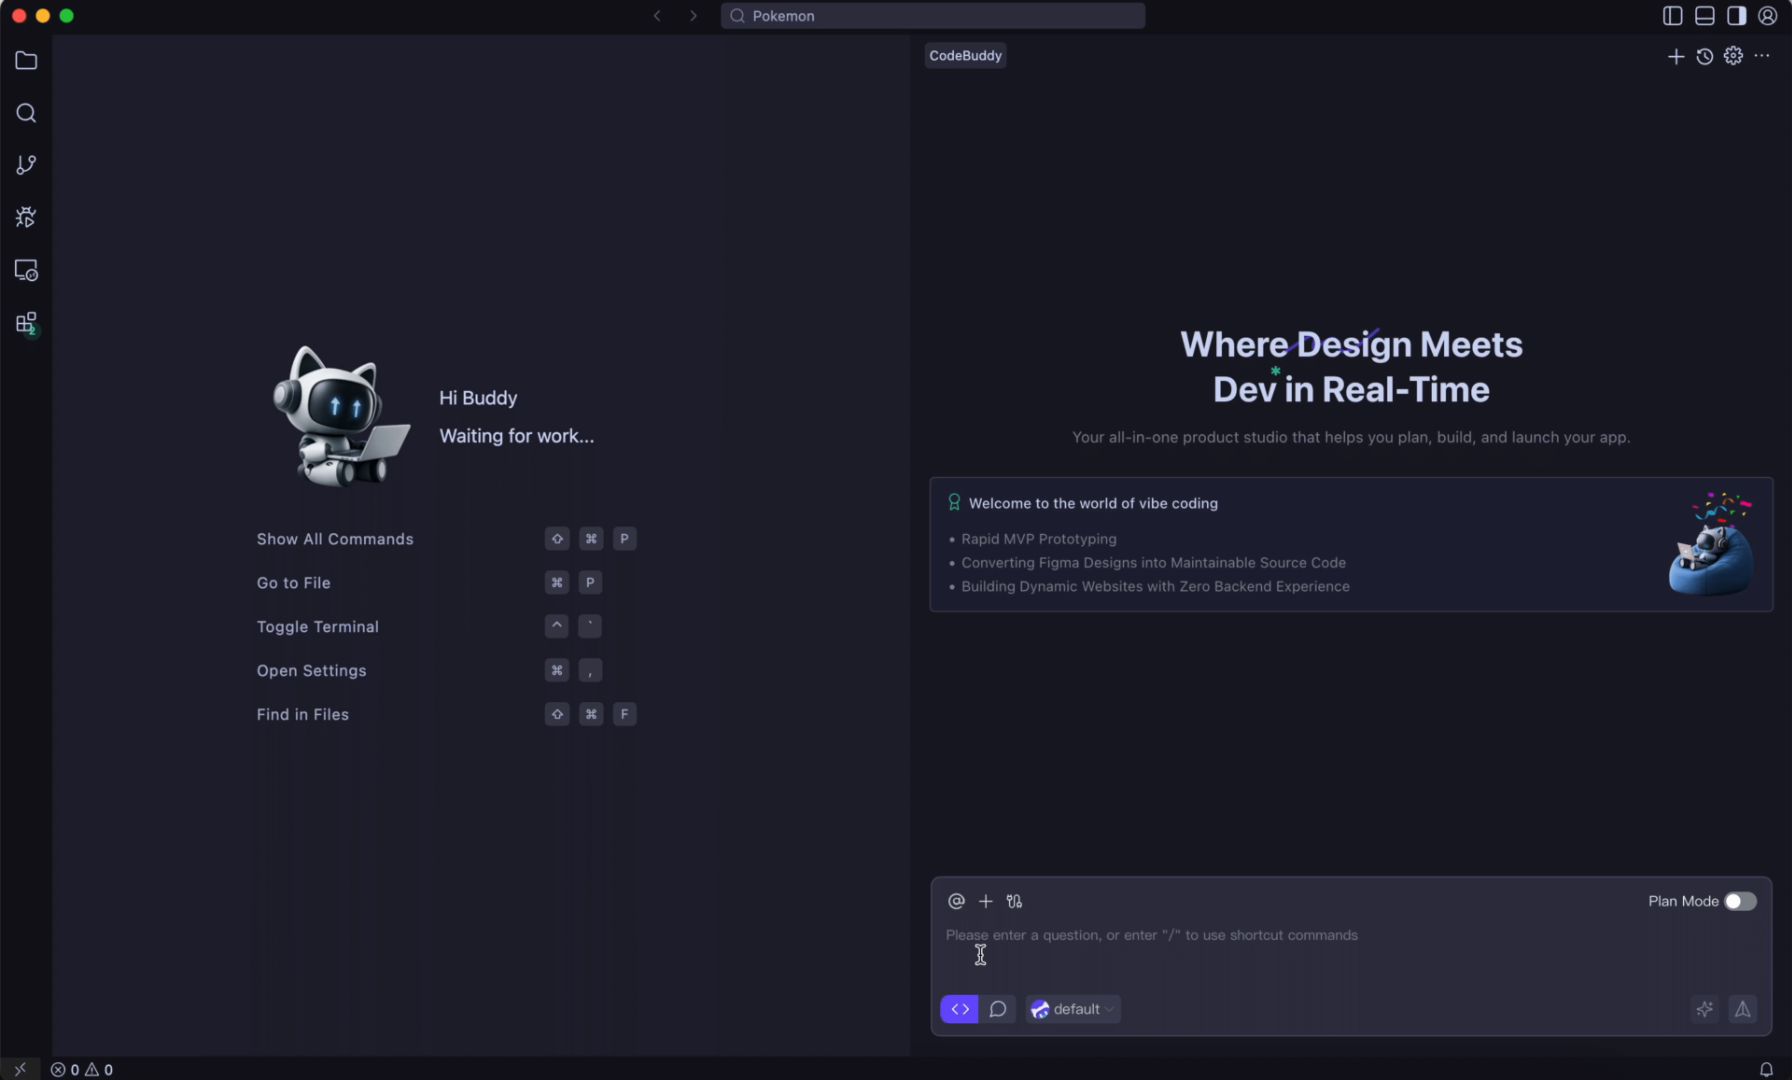
Task: Select the CodeBuddy panel tab
Action: [965, 56]
